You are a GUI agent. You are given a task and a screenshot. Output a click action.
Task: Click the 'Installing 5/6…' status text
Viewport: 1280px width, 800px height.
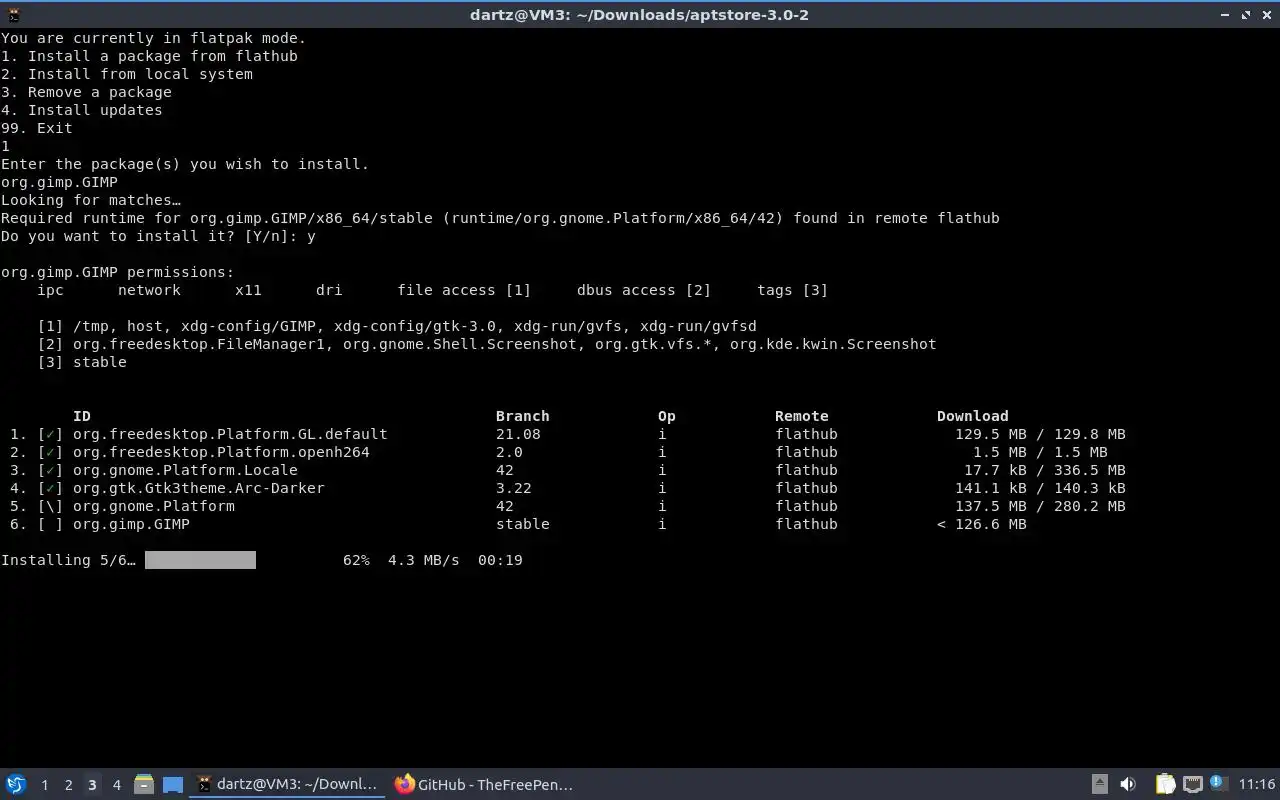[x=68, y=560]
